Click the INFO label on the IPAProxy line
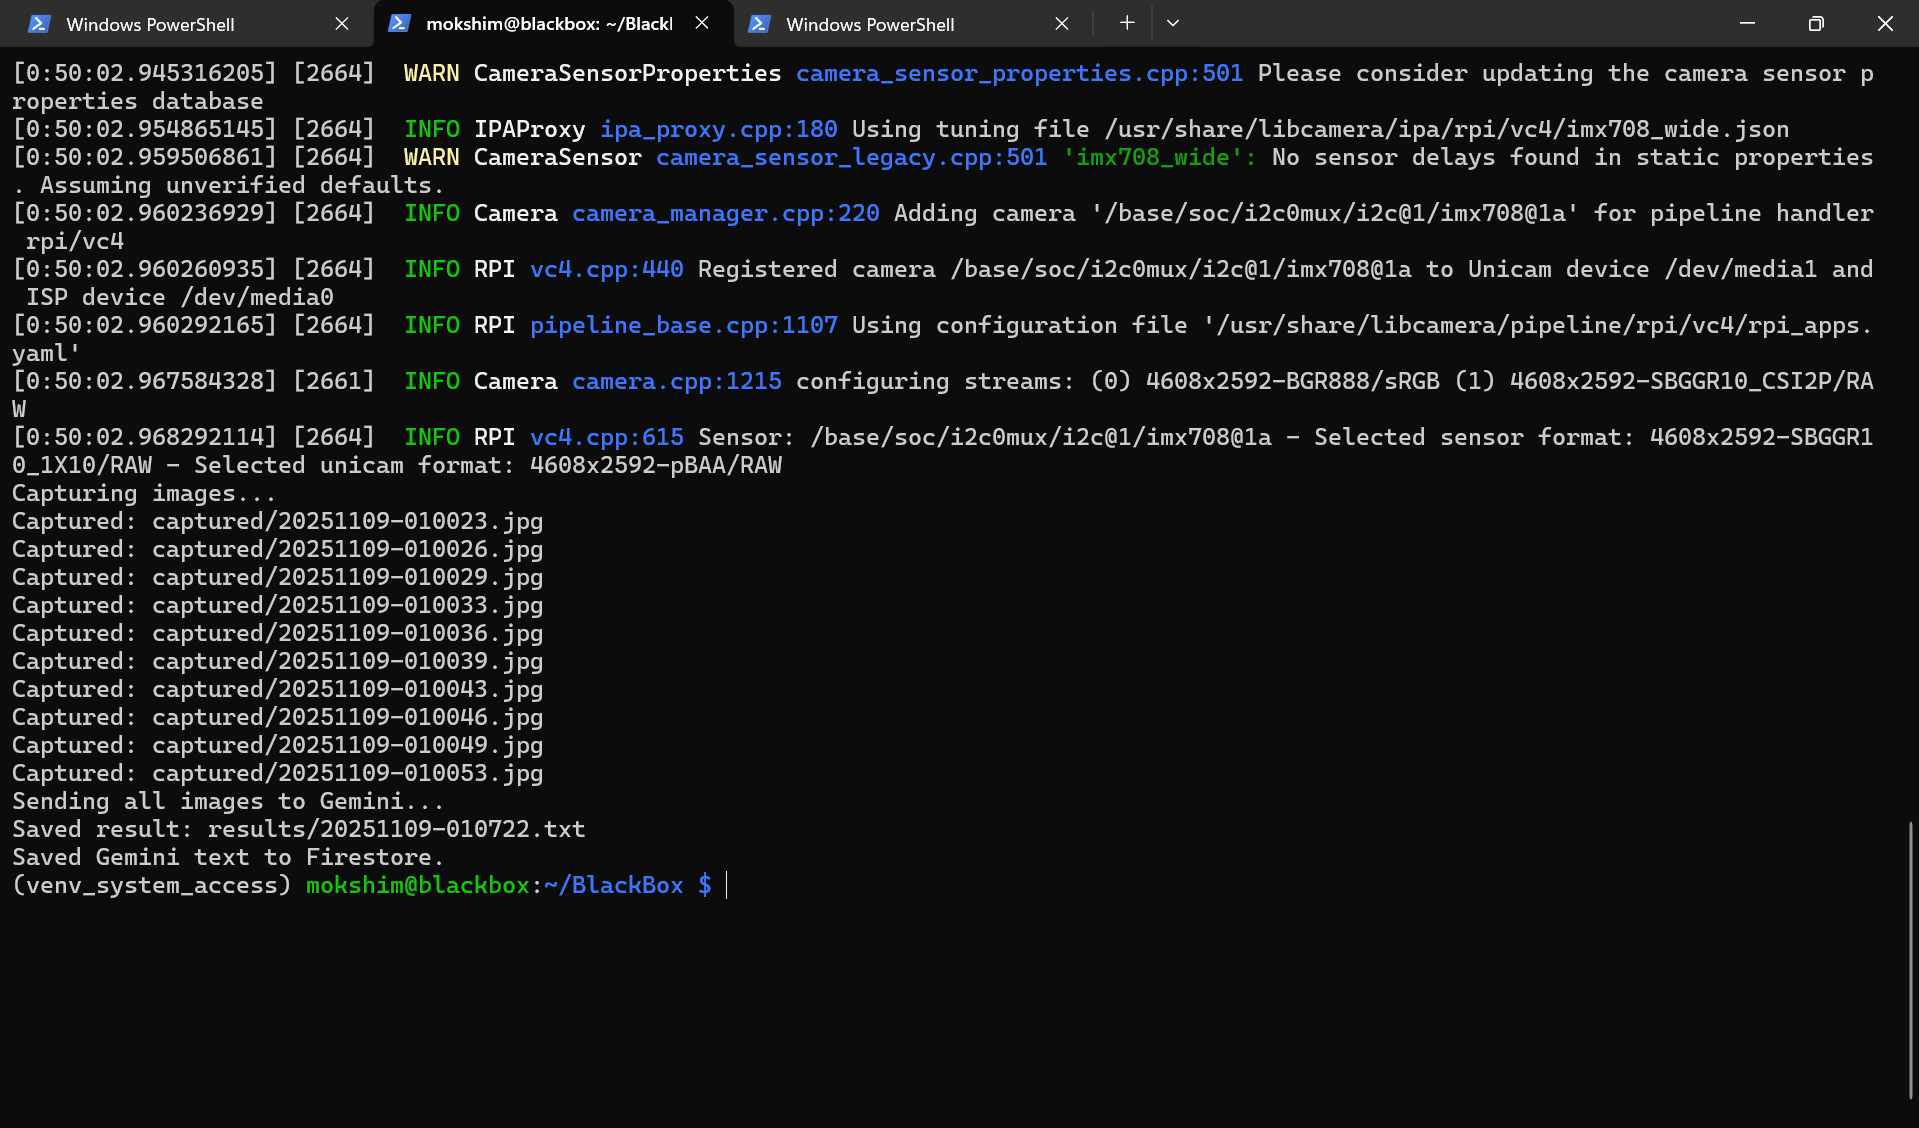The width and height of the screenshot is (1919, 1128). 431,129
